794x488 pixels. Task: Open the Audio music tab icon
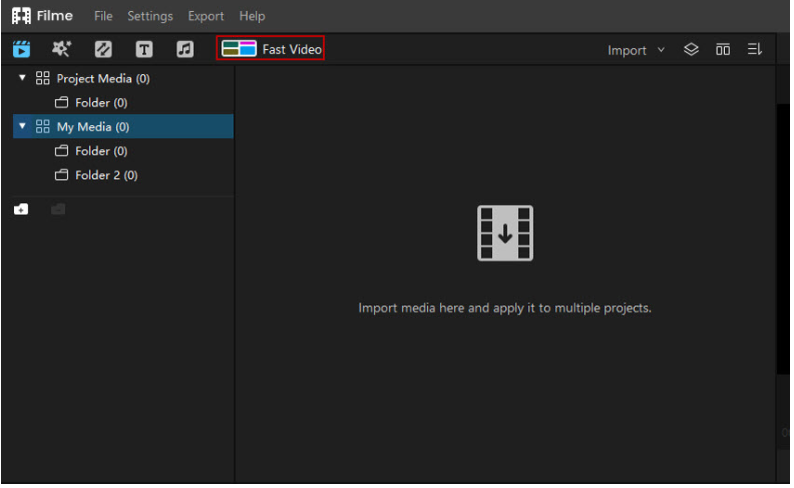[x=185, y=49]
